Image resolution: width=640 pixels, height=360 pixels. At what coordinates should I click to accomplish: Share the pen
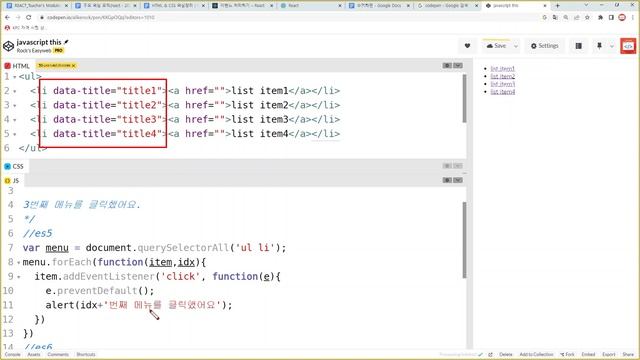(628, 355)
